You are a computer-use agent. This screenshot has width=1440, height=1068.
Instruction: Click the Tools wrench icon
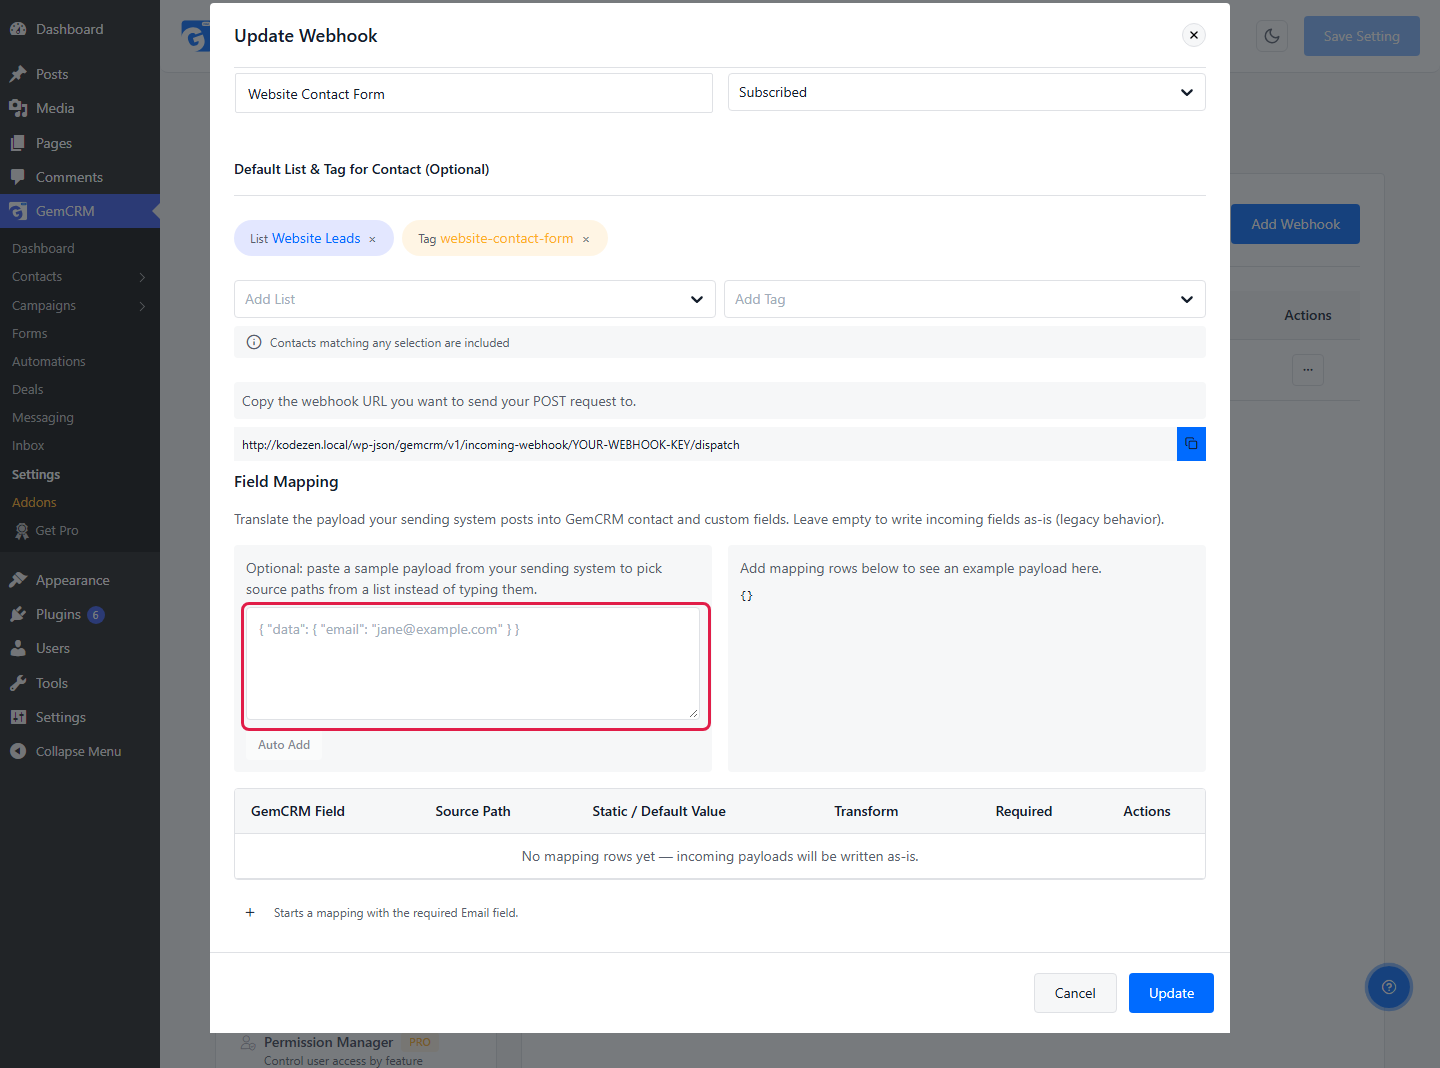[18, 683]
